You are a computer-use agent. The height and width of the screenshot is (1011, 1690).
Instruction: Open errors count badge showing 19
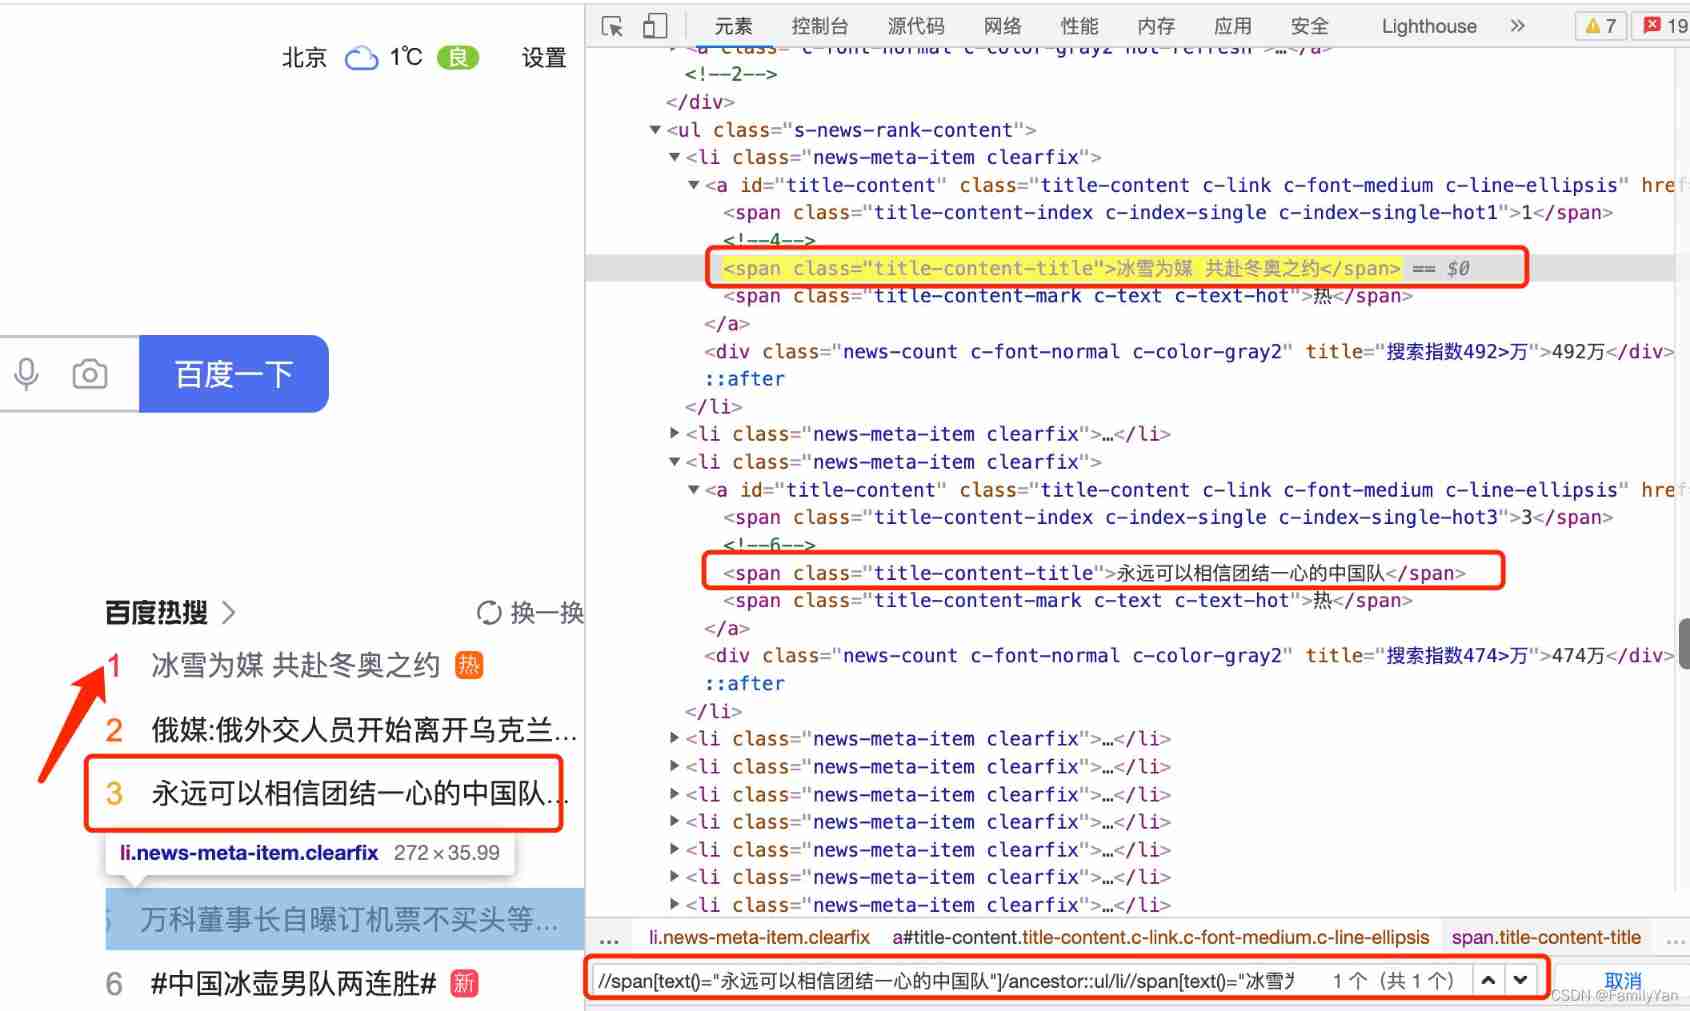tap(1664, 26)
